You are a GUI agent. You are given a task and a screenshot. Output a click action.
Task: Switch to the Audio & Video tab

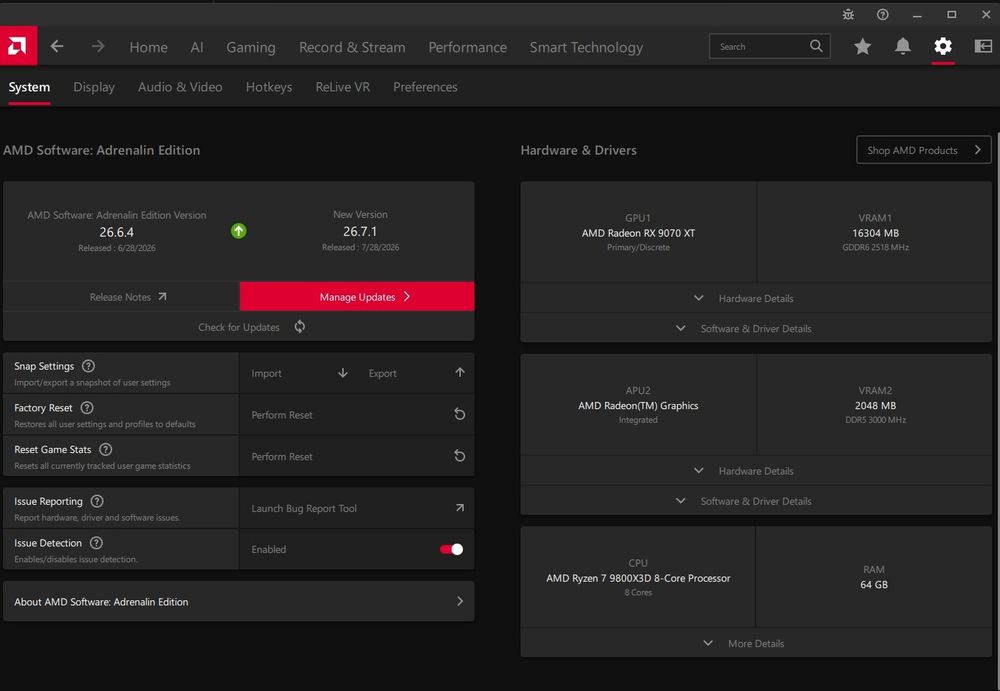pos(180,87)
